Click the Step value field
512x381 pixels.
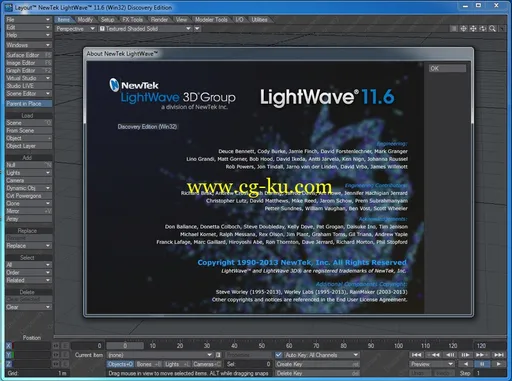(491, 373)
